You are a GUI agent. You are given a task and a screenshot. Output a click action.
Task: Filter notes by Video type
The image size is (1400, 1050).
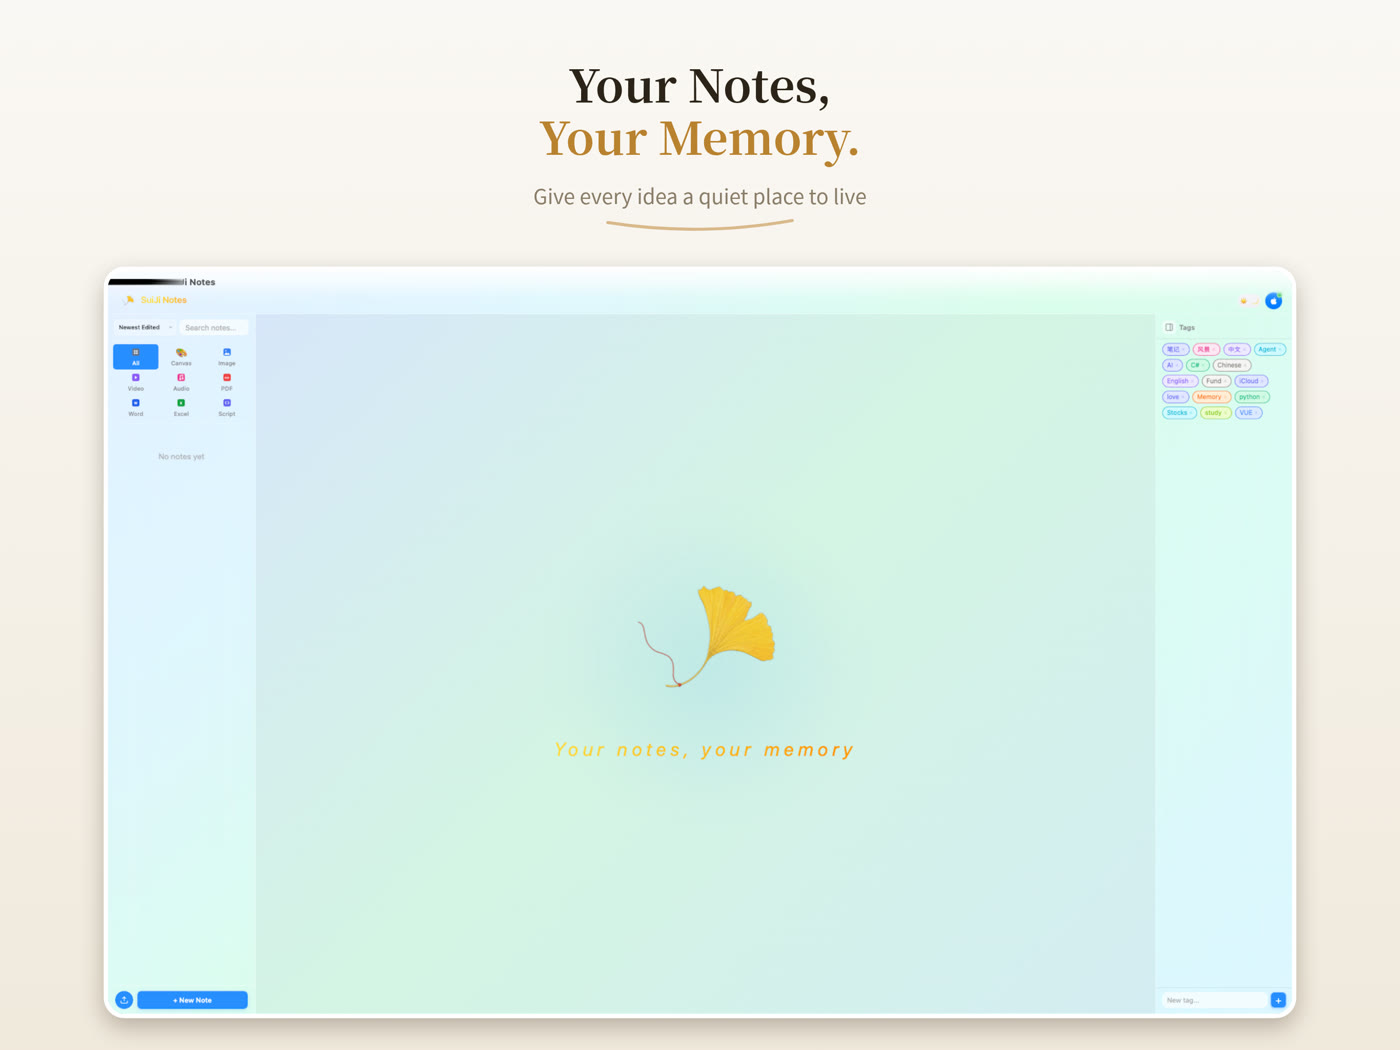(x=136, y=382)
